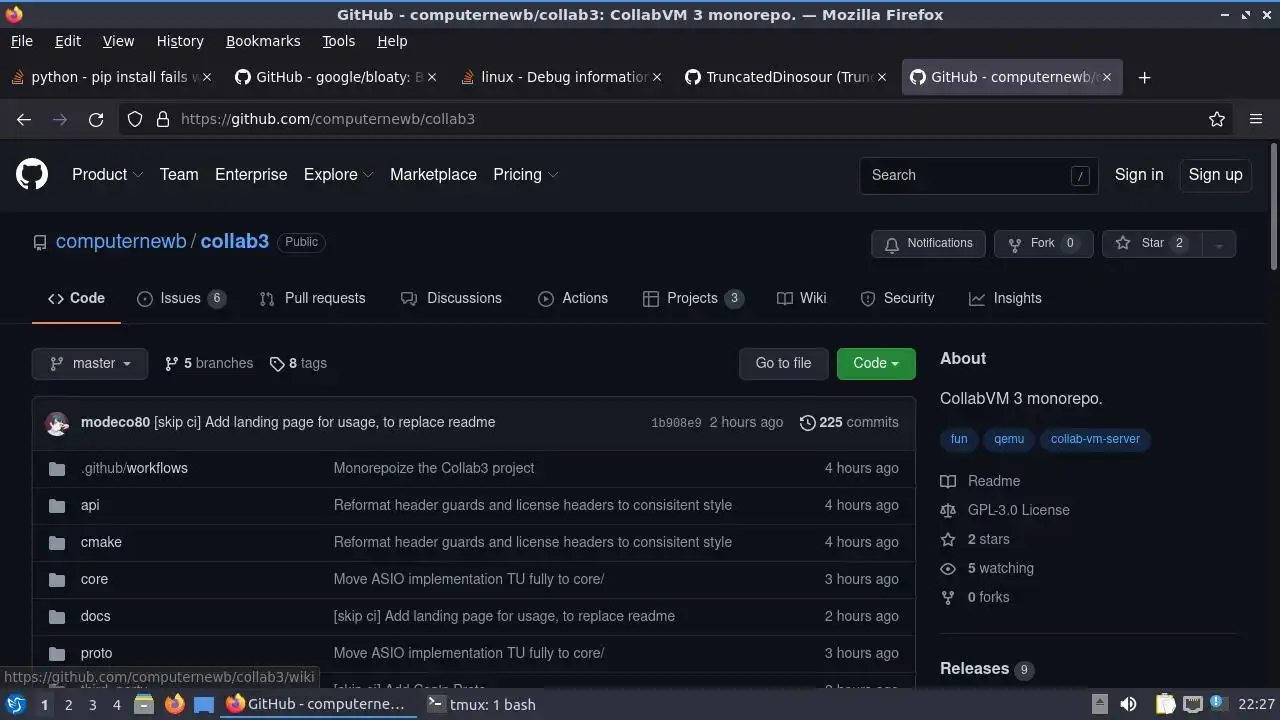Switch to the Issues tab
Screen dimensions: 1280x720
[x=181, y=298]
